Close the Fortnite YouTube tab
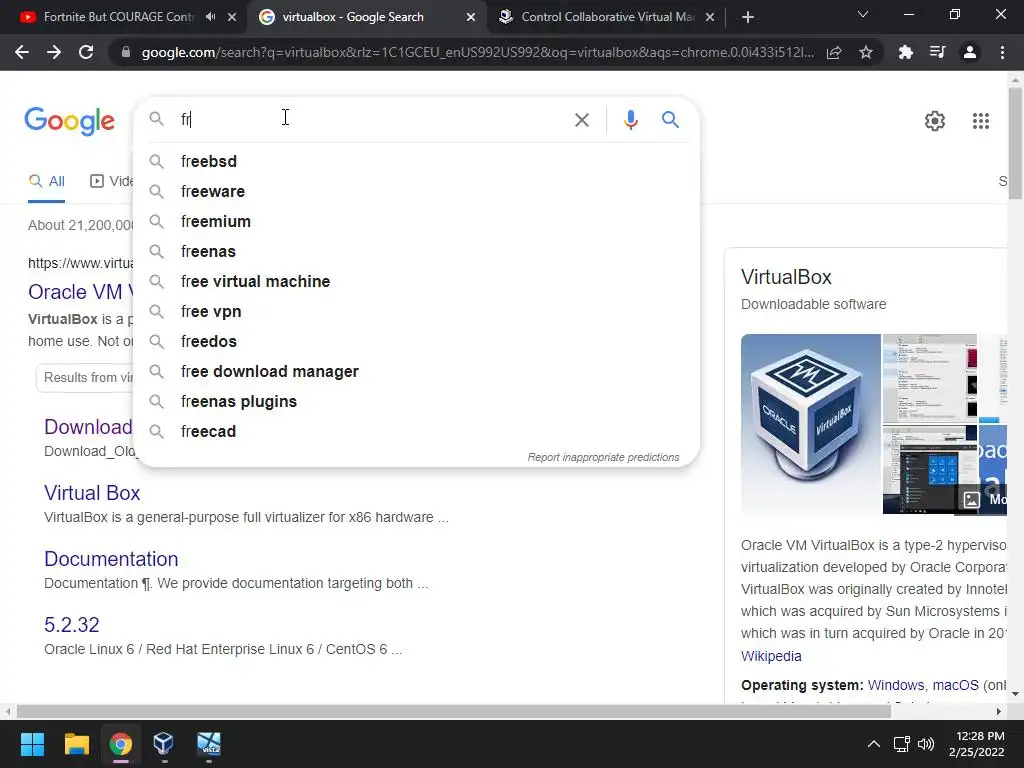The image size is (1024, 768). click(232, 17)
